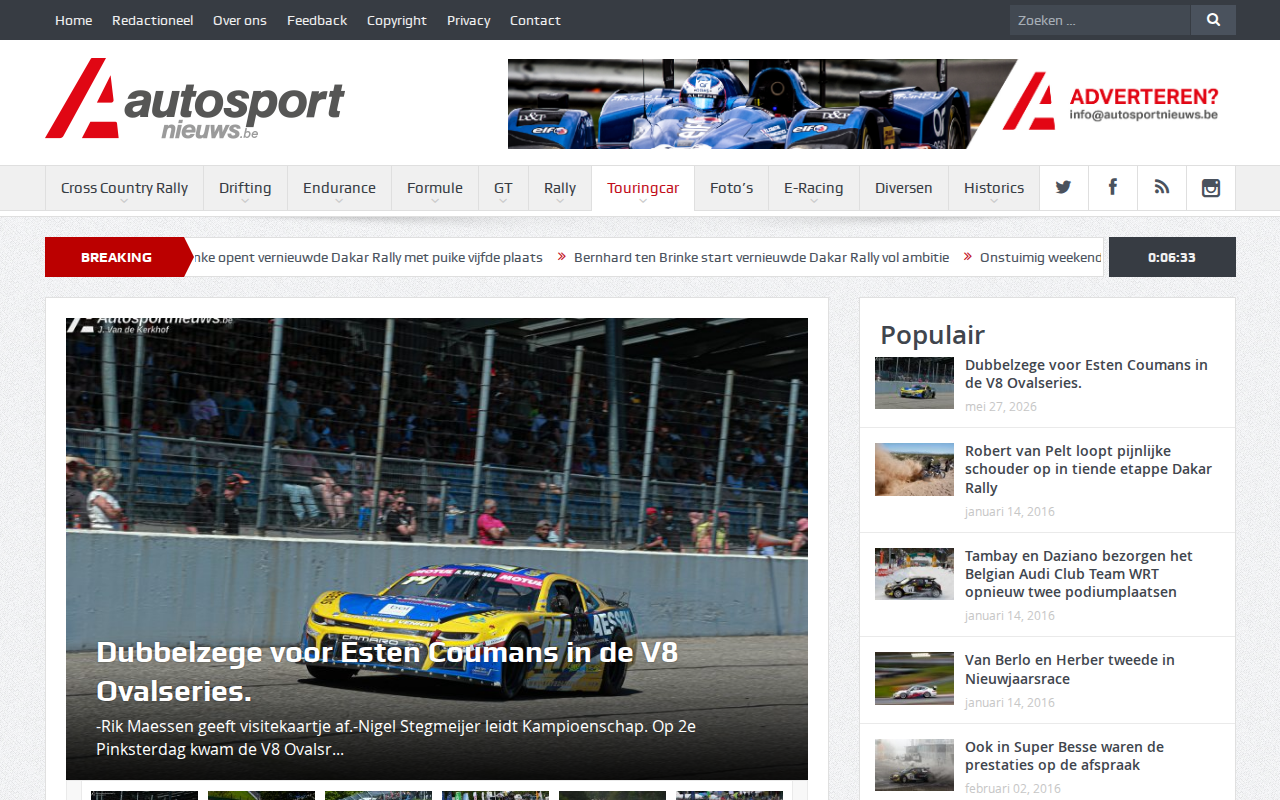Viewport: 1280px width, 800px height.
Task: Open article Van Berlo en Herber tweede
Action: click(1070, 669)
